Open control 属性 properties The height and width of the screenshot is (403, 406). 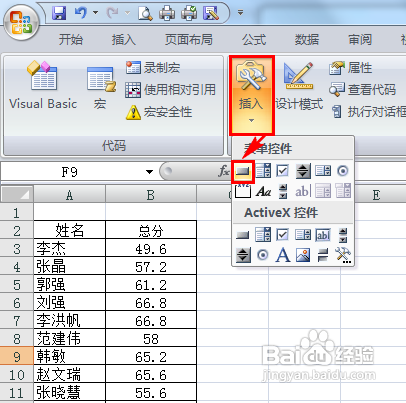click(351, 68)
